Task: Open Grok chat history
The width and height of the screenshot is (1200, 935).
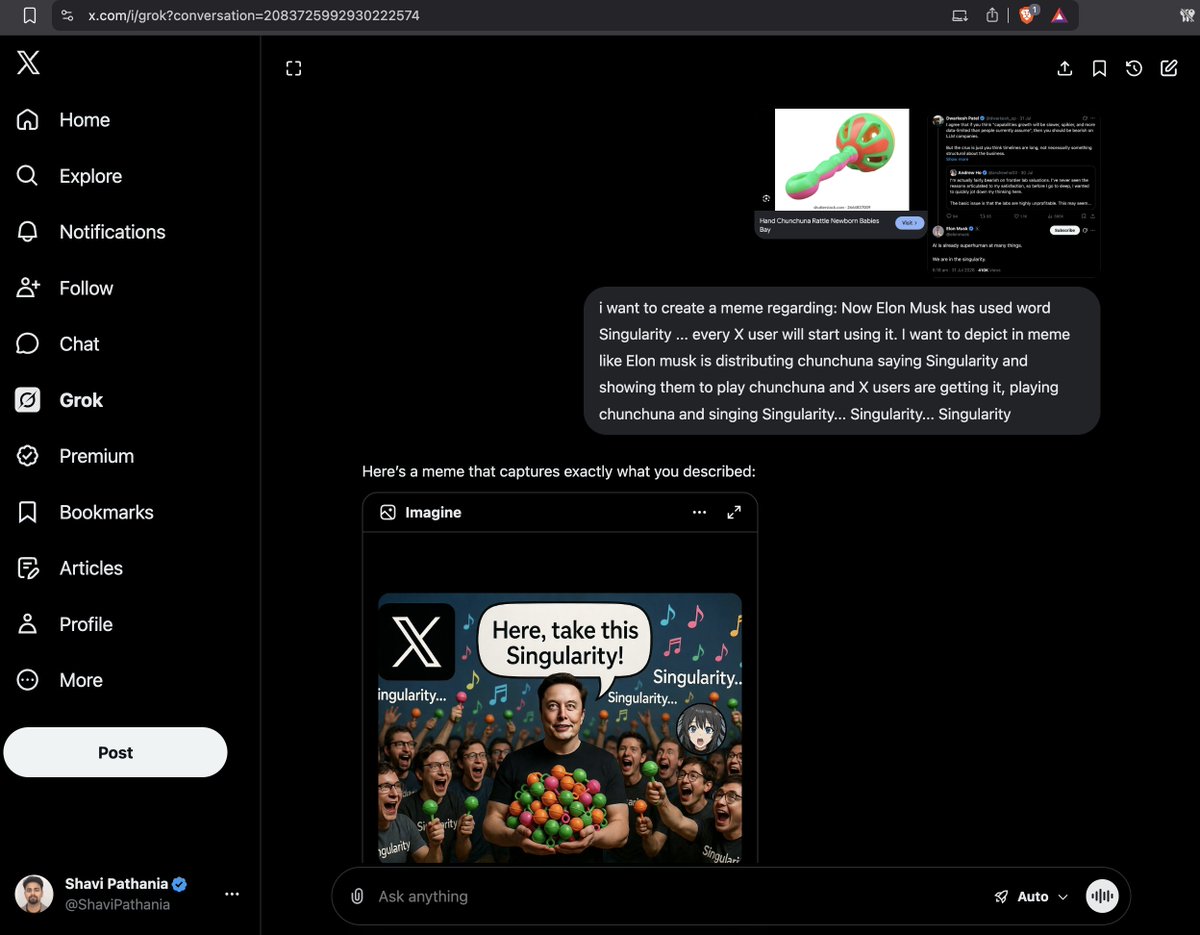Action: pyautogui.click(x=1134, y=68)
